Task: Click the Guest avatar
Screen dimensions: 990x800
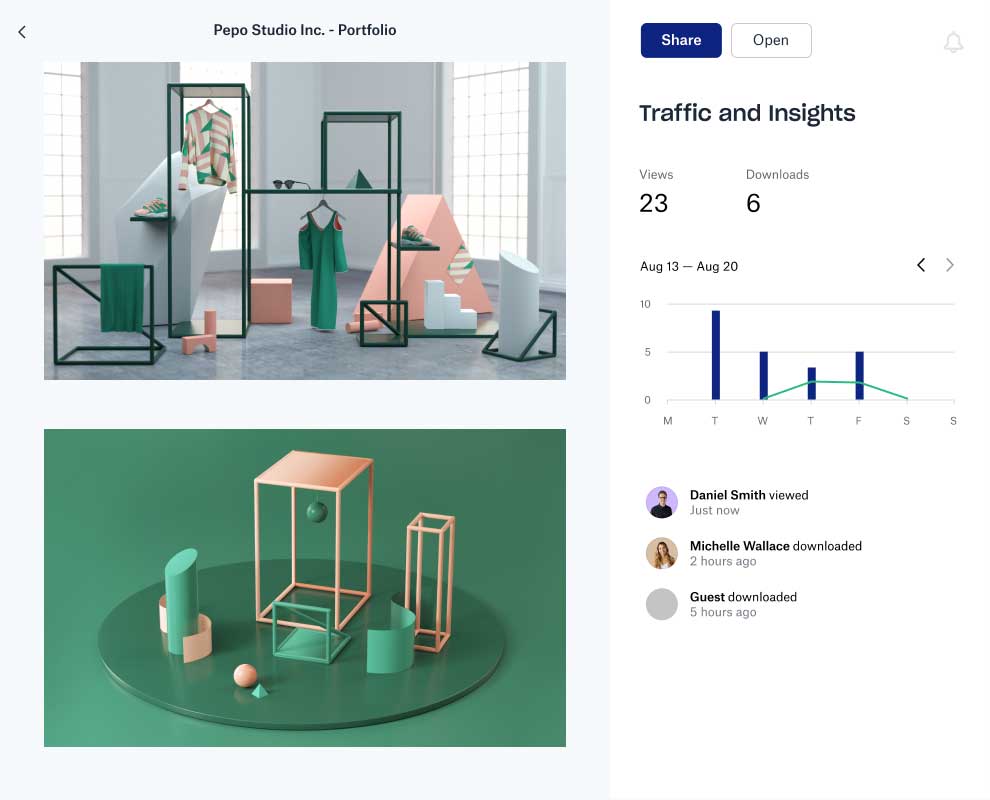Action: pyautogui.click(x=661, y=604)
